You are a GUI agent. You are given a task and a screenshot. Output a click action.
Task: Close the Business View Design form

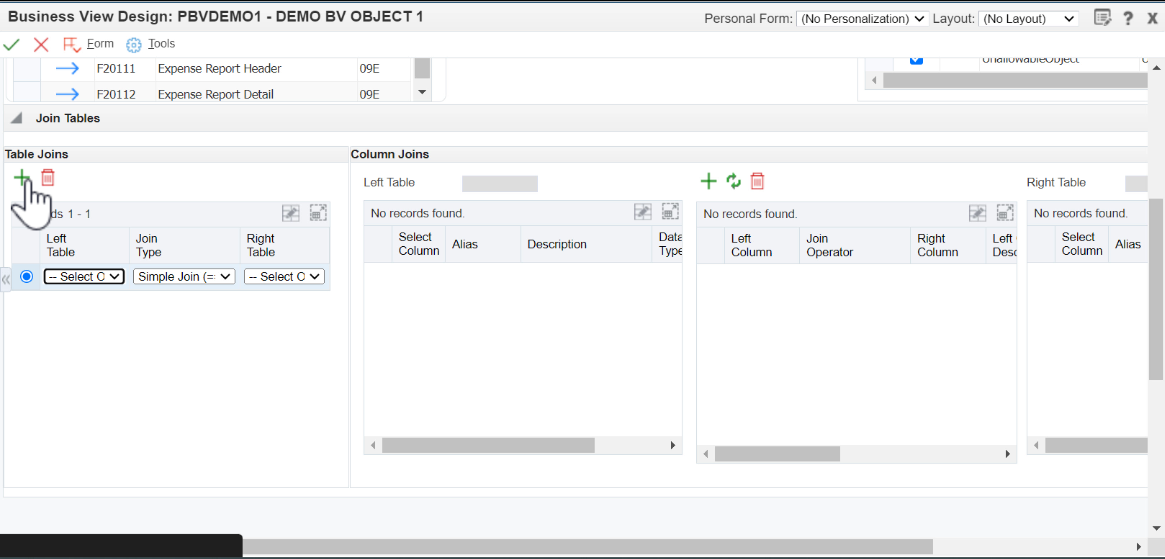pos(1152,18)
